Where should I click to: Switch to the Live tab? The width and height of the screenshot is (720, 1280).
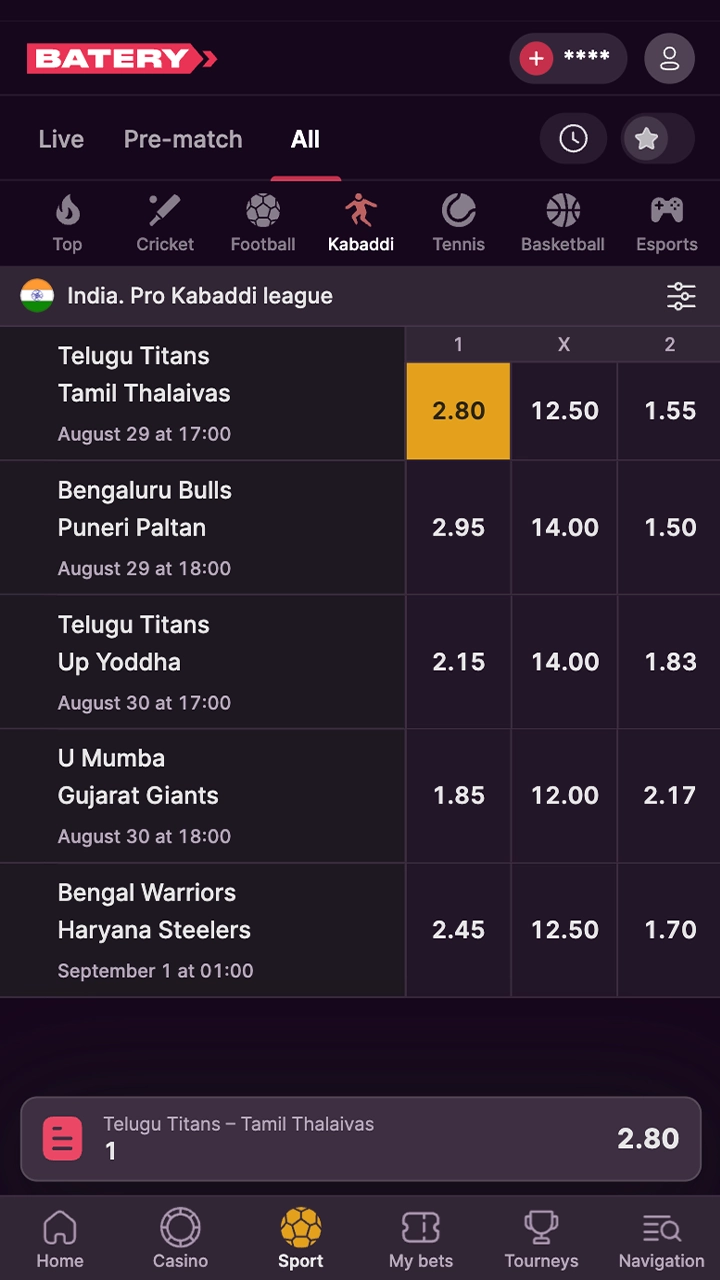tap(60, 139)
